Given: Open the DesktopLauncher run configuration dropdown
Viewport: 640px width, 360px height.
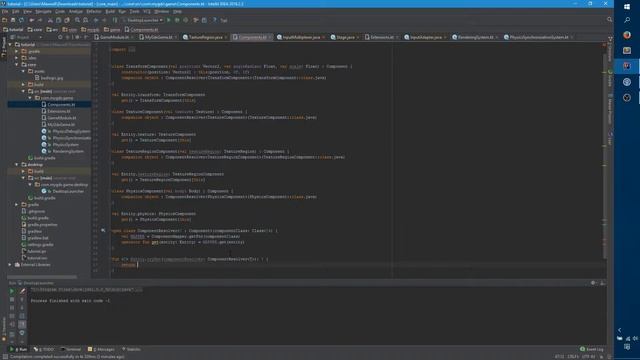Looking at the screenshot, I should [x=142, y=20].
